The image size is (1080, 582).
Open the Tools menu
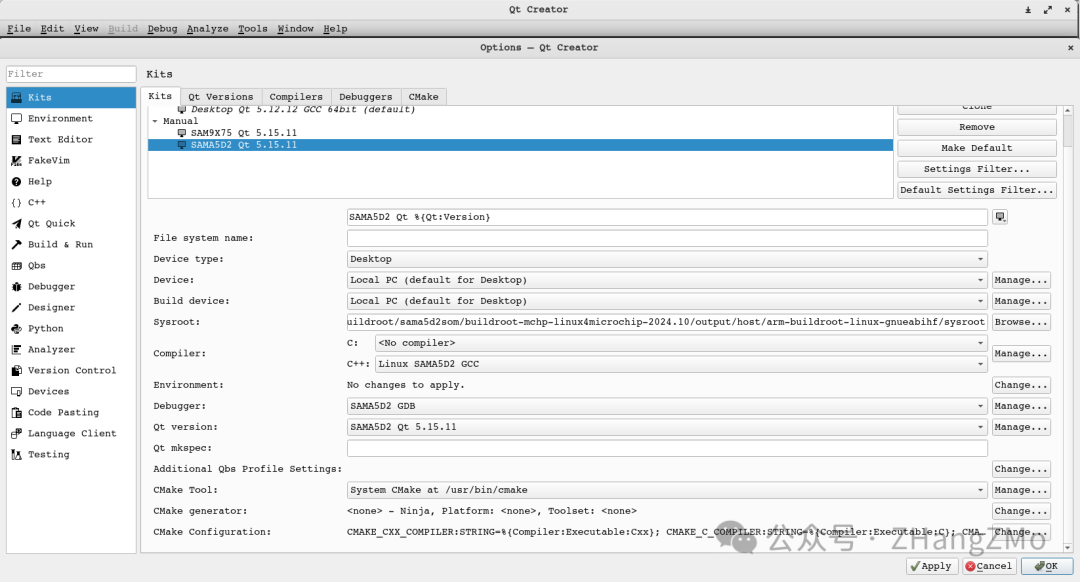point(252,29)
